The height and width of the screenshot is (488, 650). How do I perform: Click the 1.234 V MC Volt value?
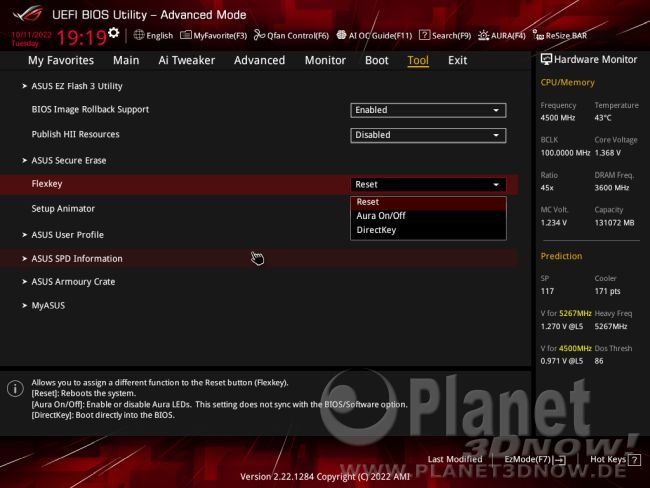tap(553, 223)
